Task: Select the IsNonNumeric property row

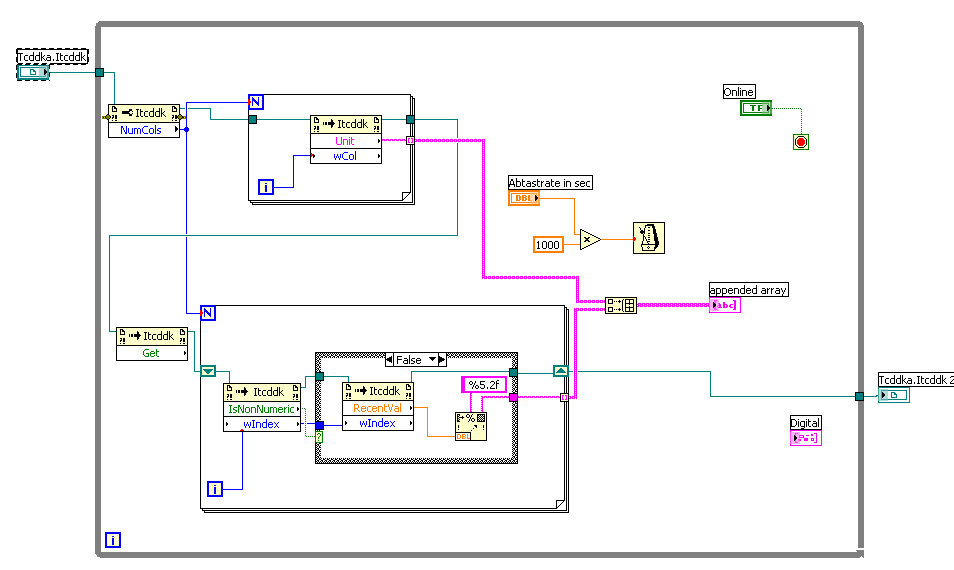Action: tap(262, 409)
